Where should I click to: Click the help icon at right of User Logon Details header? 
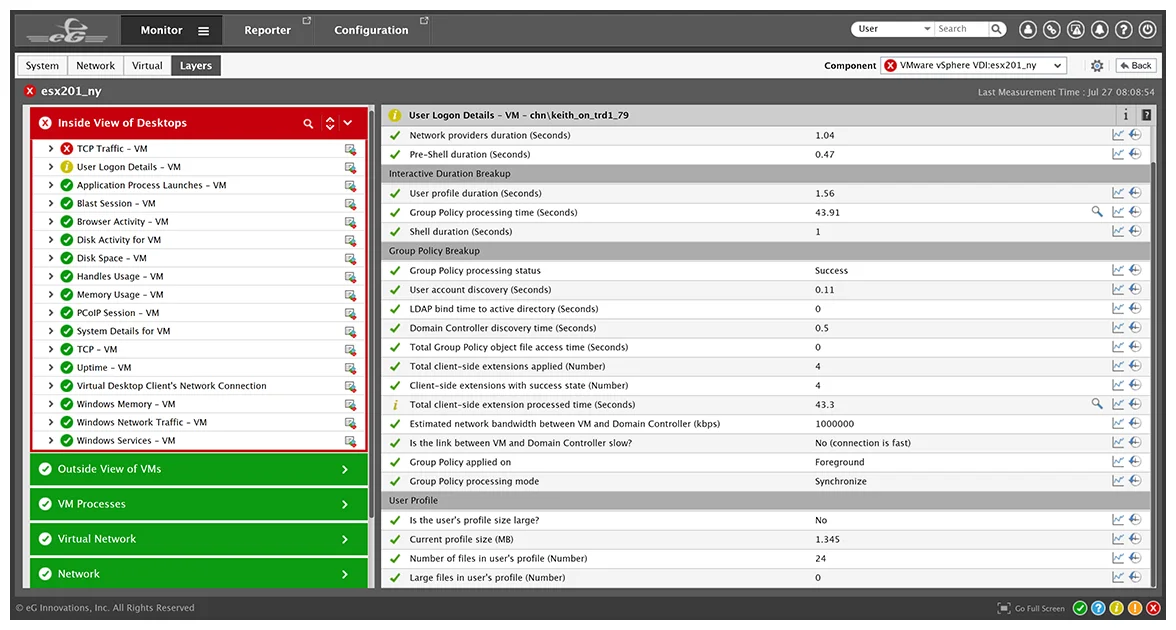pos(1146,115)
